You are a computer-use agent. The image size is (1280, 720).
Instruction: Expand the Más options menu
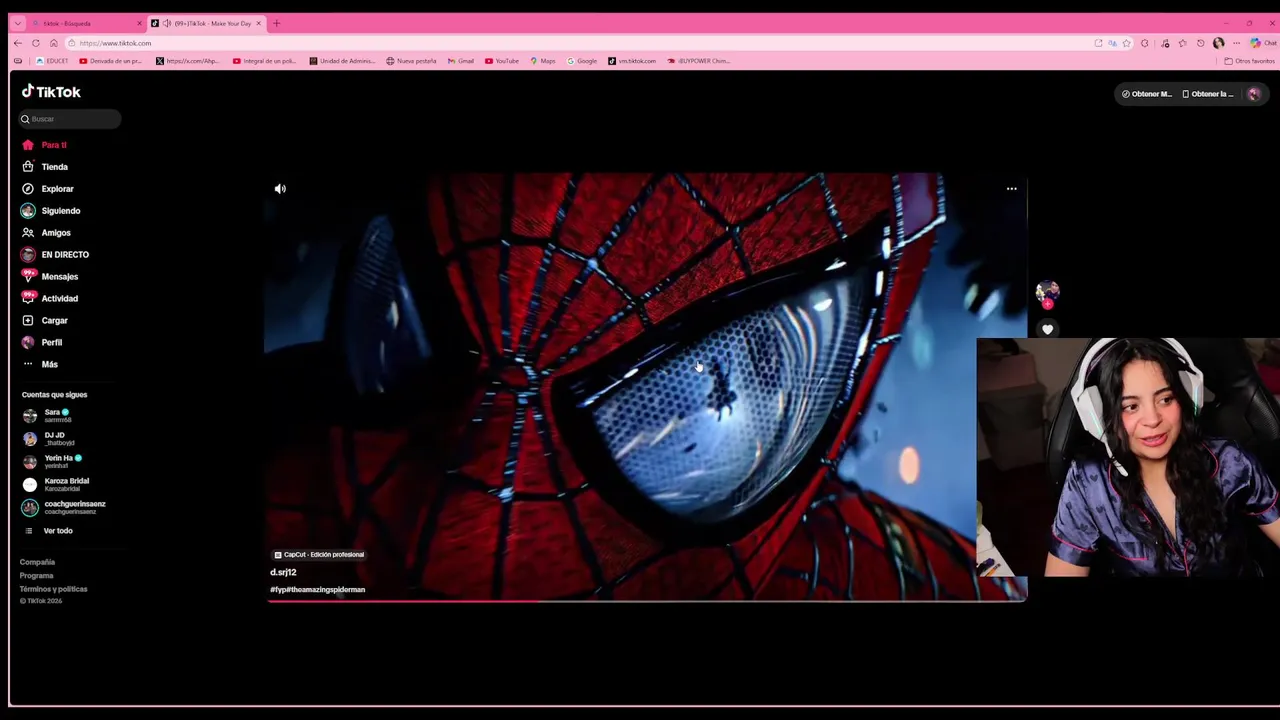40,364
